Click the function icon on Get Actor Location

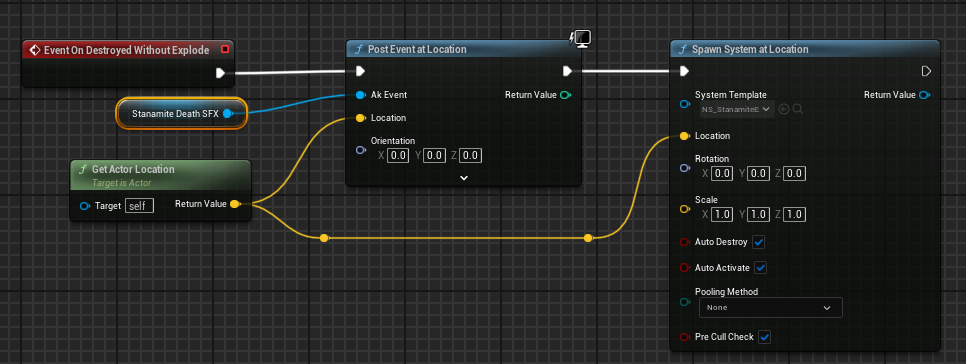point(82,169)
